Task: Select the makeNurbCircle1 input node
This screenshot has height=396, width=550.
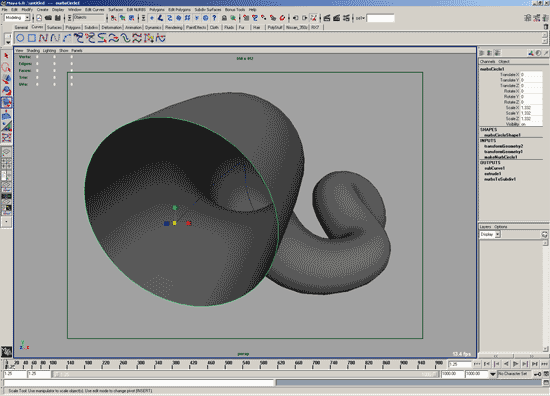Action: (x=501, y=157)
